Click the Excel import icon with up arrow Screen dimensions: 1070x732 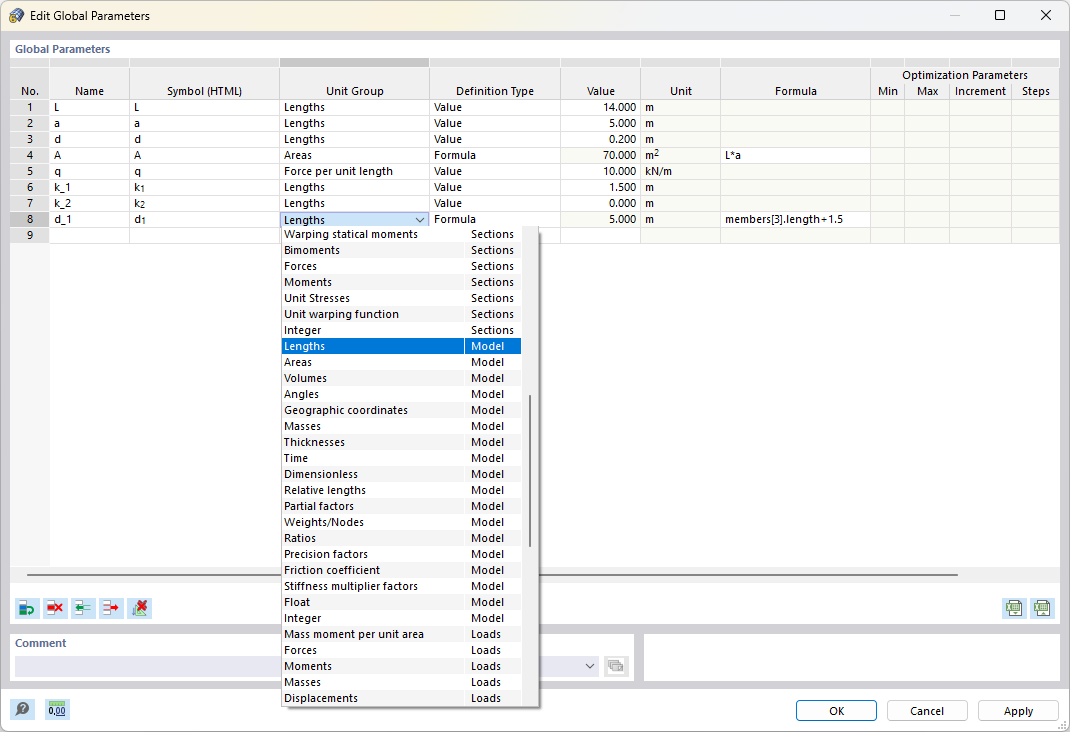tap(1042, 608)
